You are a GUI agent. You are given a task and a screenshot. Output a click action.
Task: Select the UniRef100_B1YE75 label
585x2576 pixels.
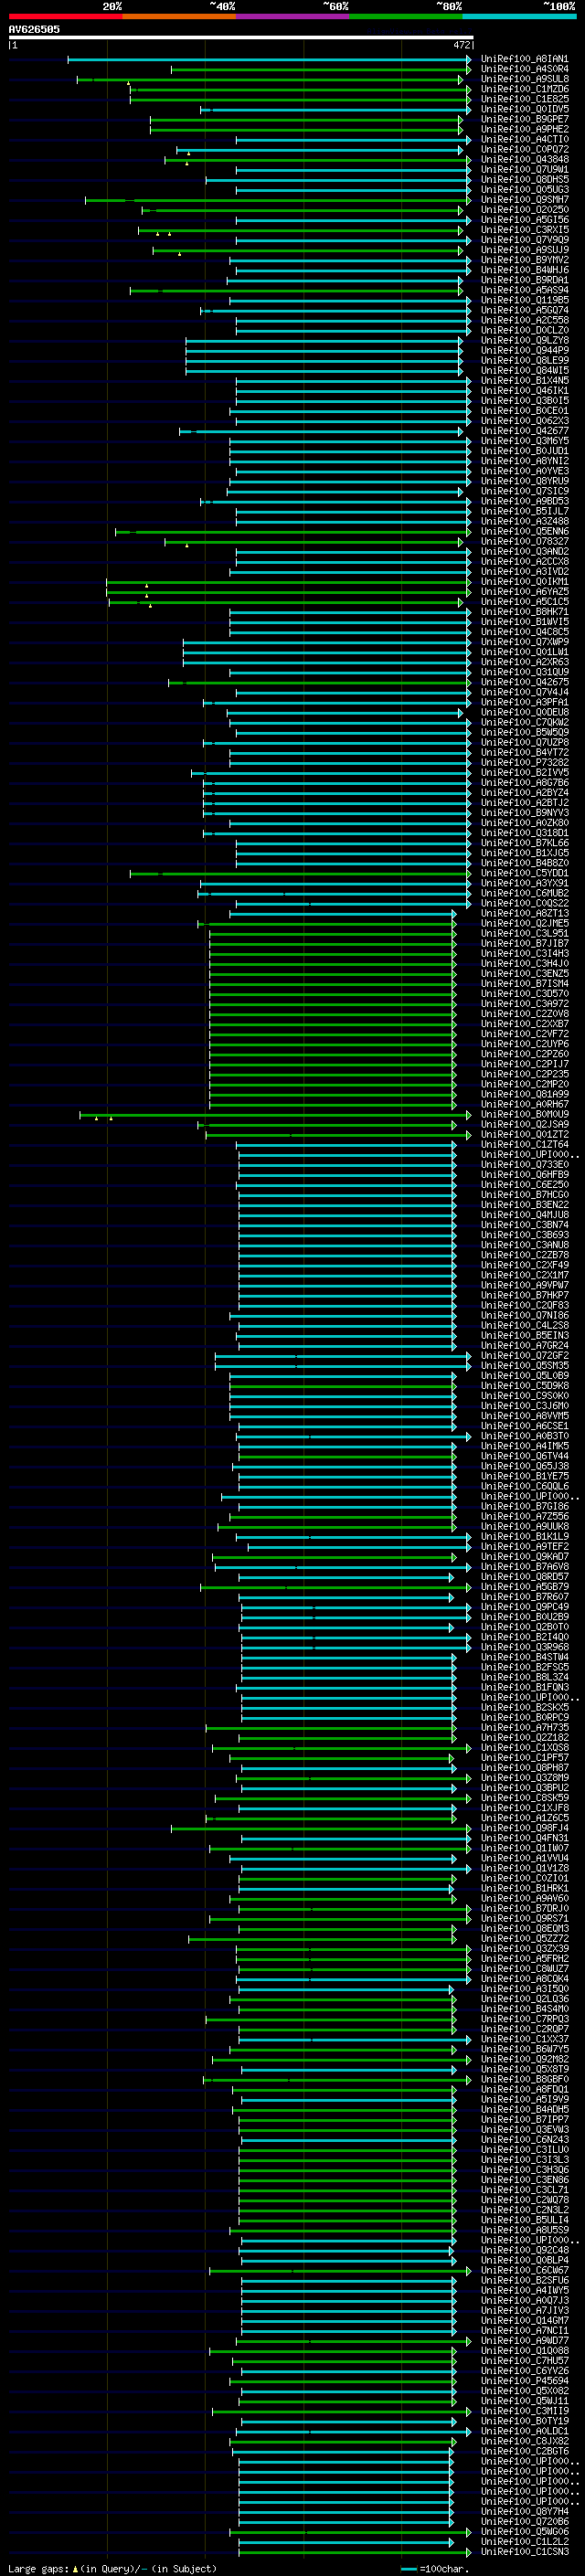point(524,1476)
